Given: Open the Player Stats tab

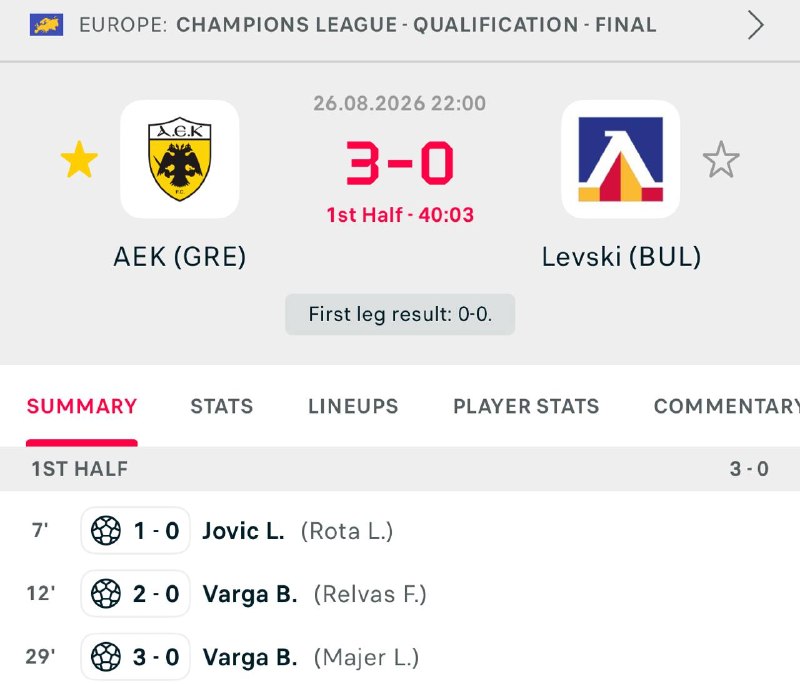Looking at the screenshot, I should coord(526,407).
